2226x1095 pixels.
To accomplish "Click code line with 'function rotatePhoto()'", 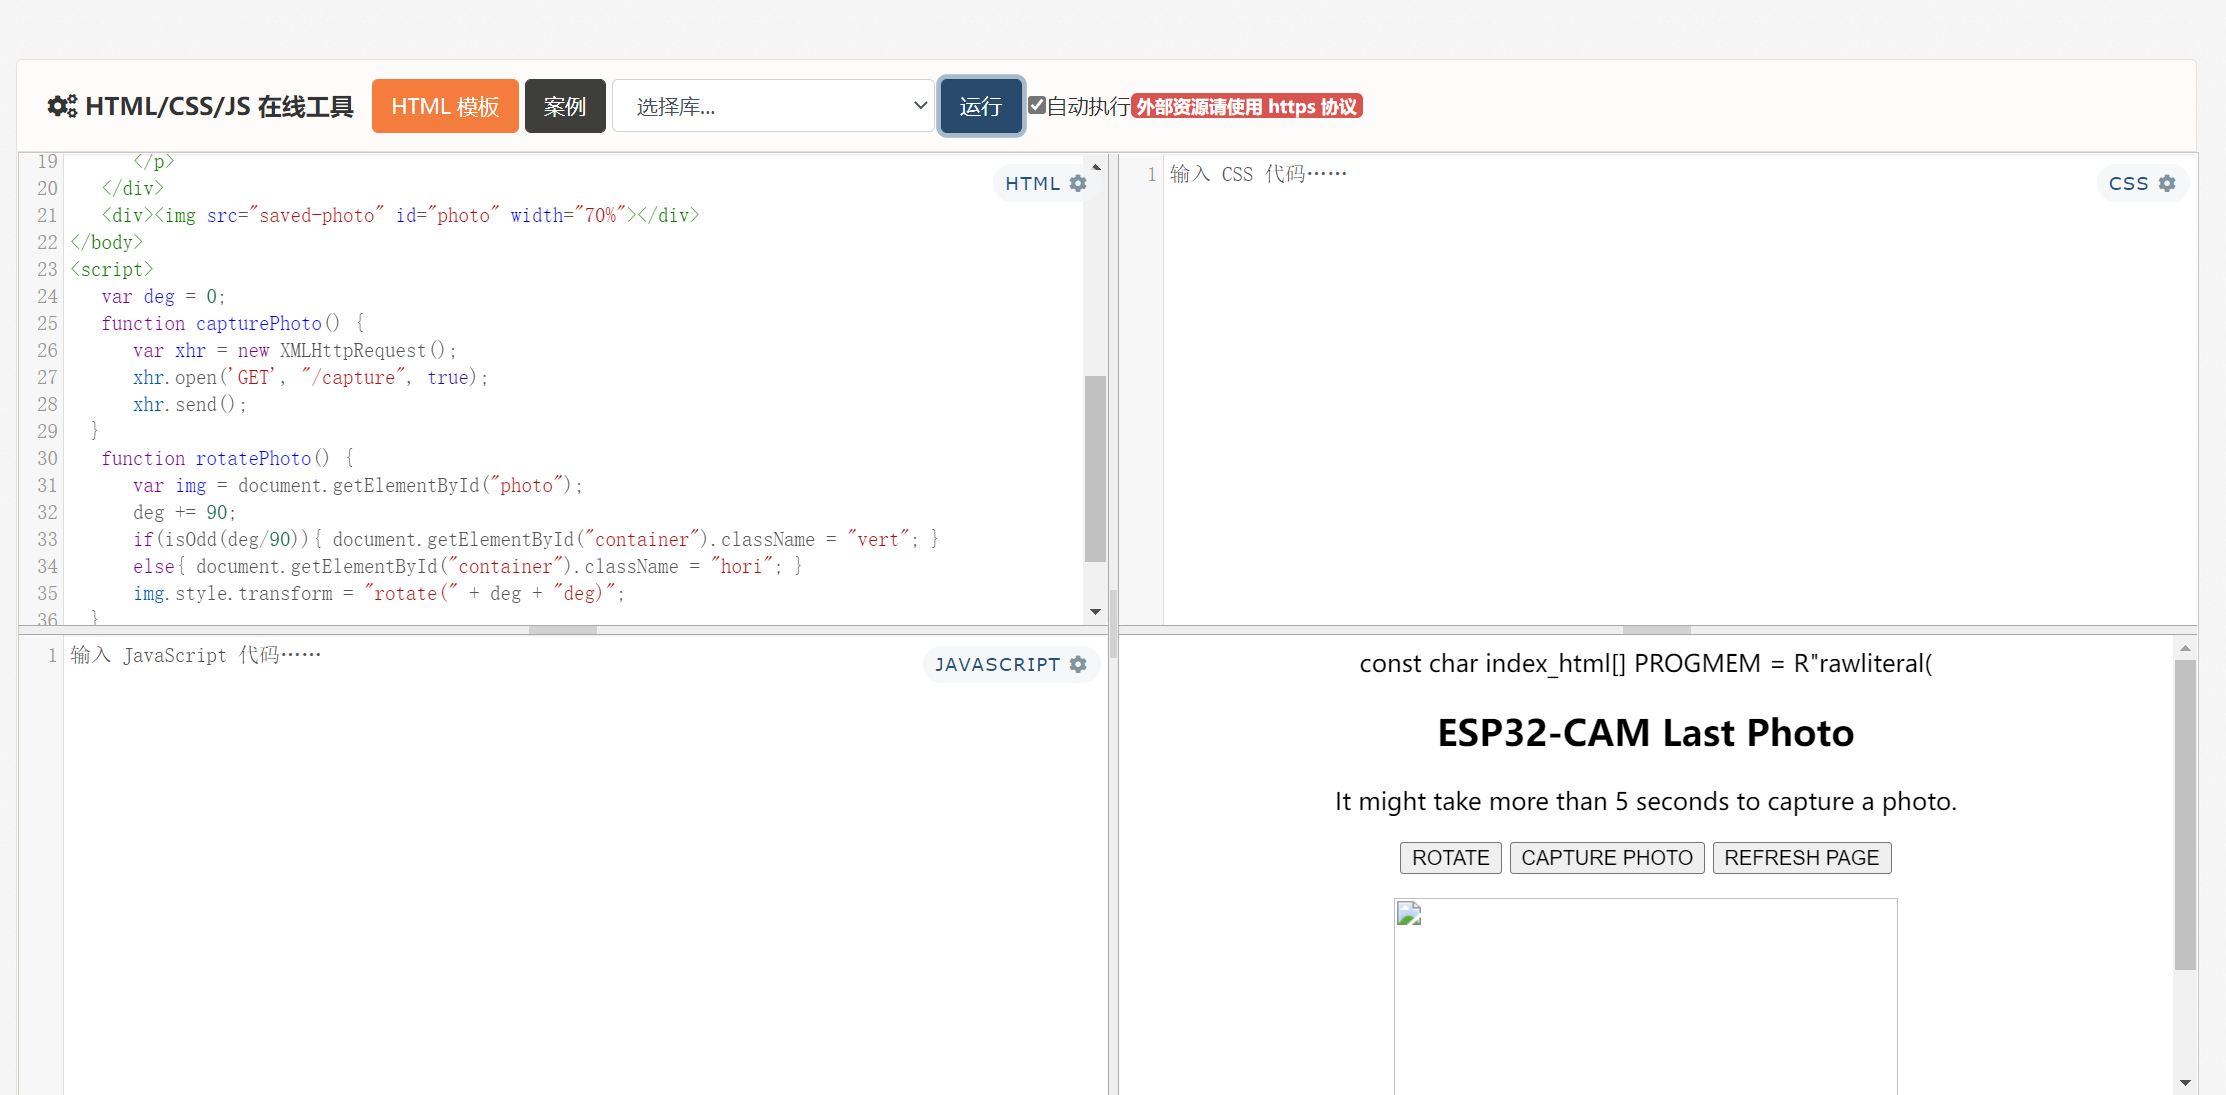I will [x=227, y=459].
